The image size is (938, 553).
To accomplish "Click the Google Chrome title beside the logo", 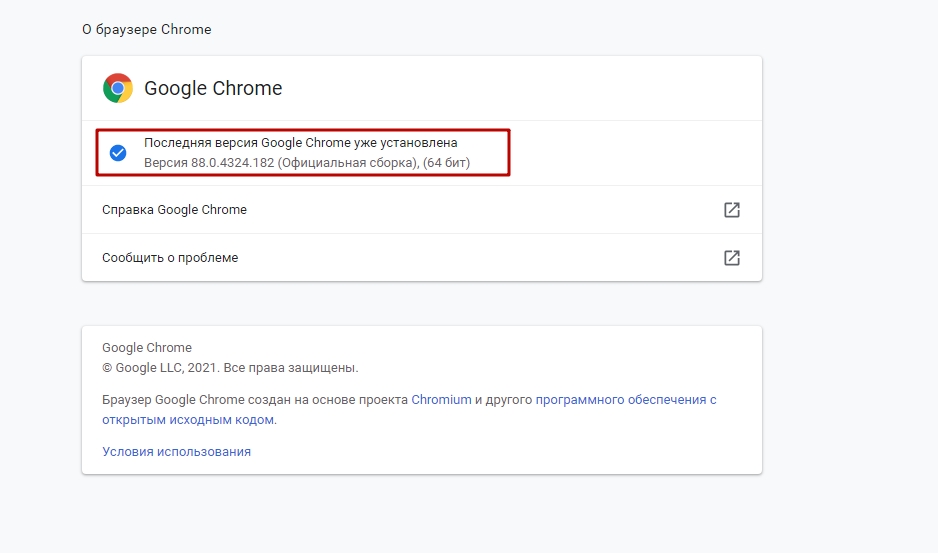I will tap(213, 88).
